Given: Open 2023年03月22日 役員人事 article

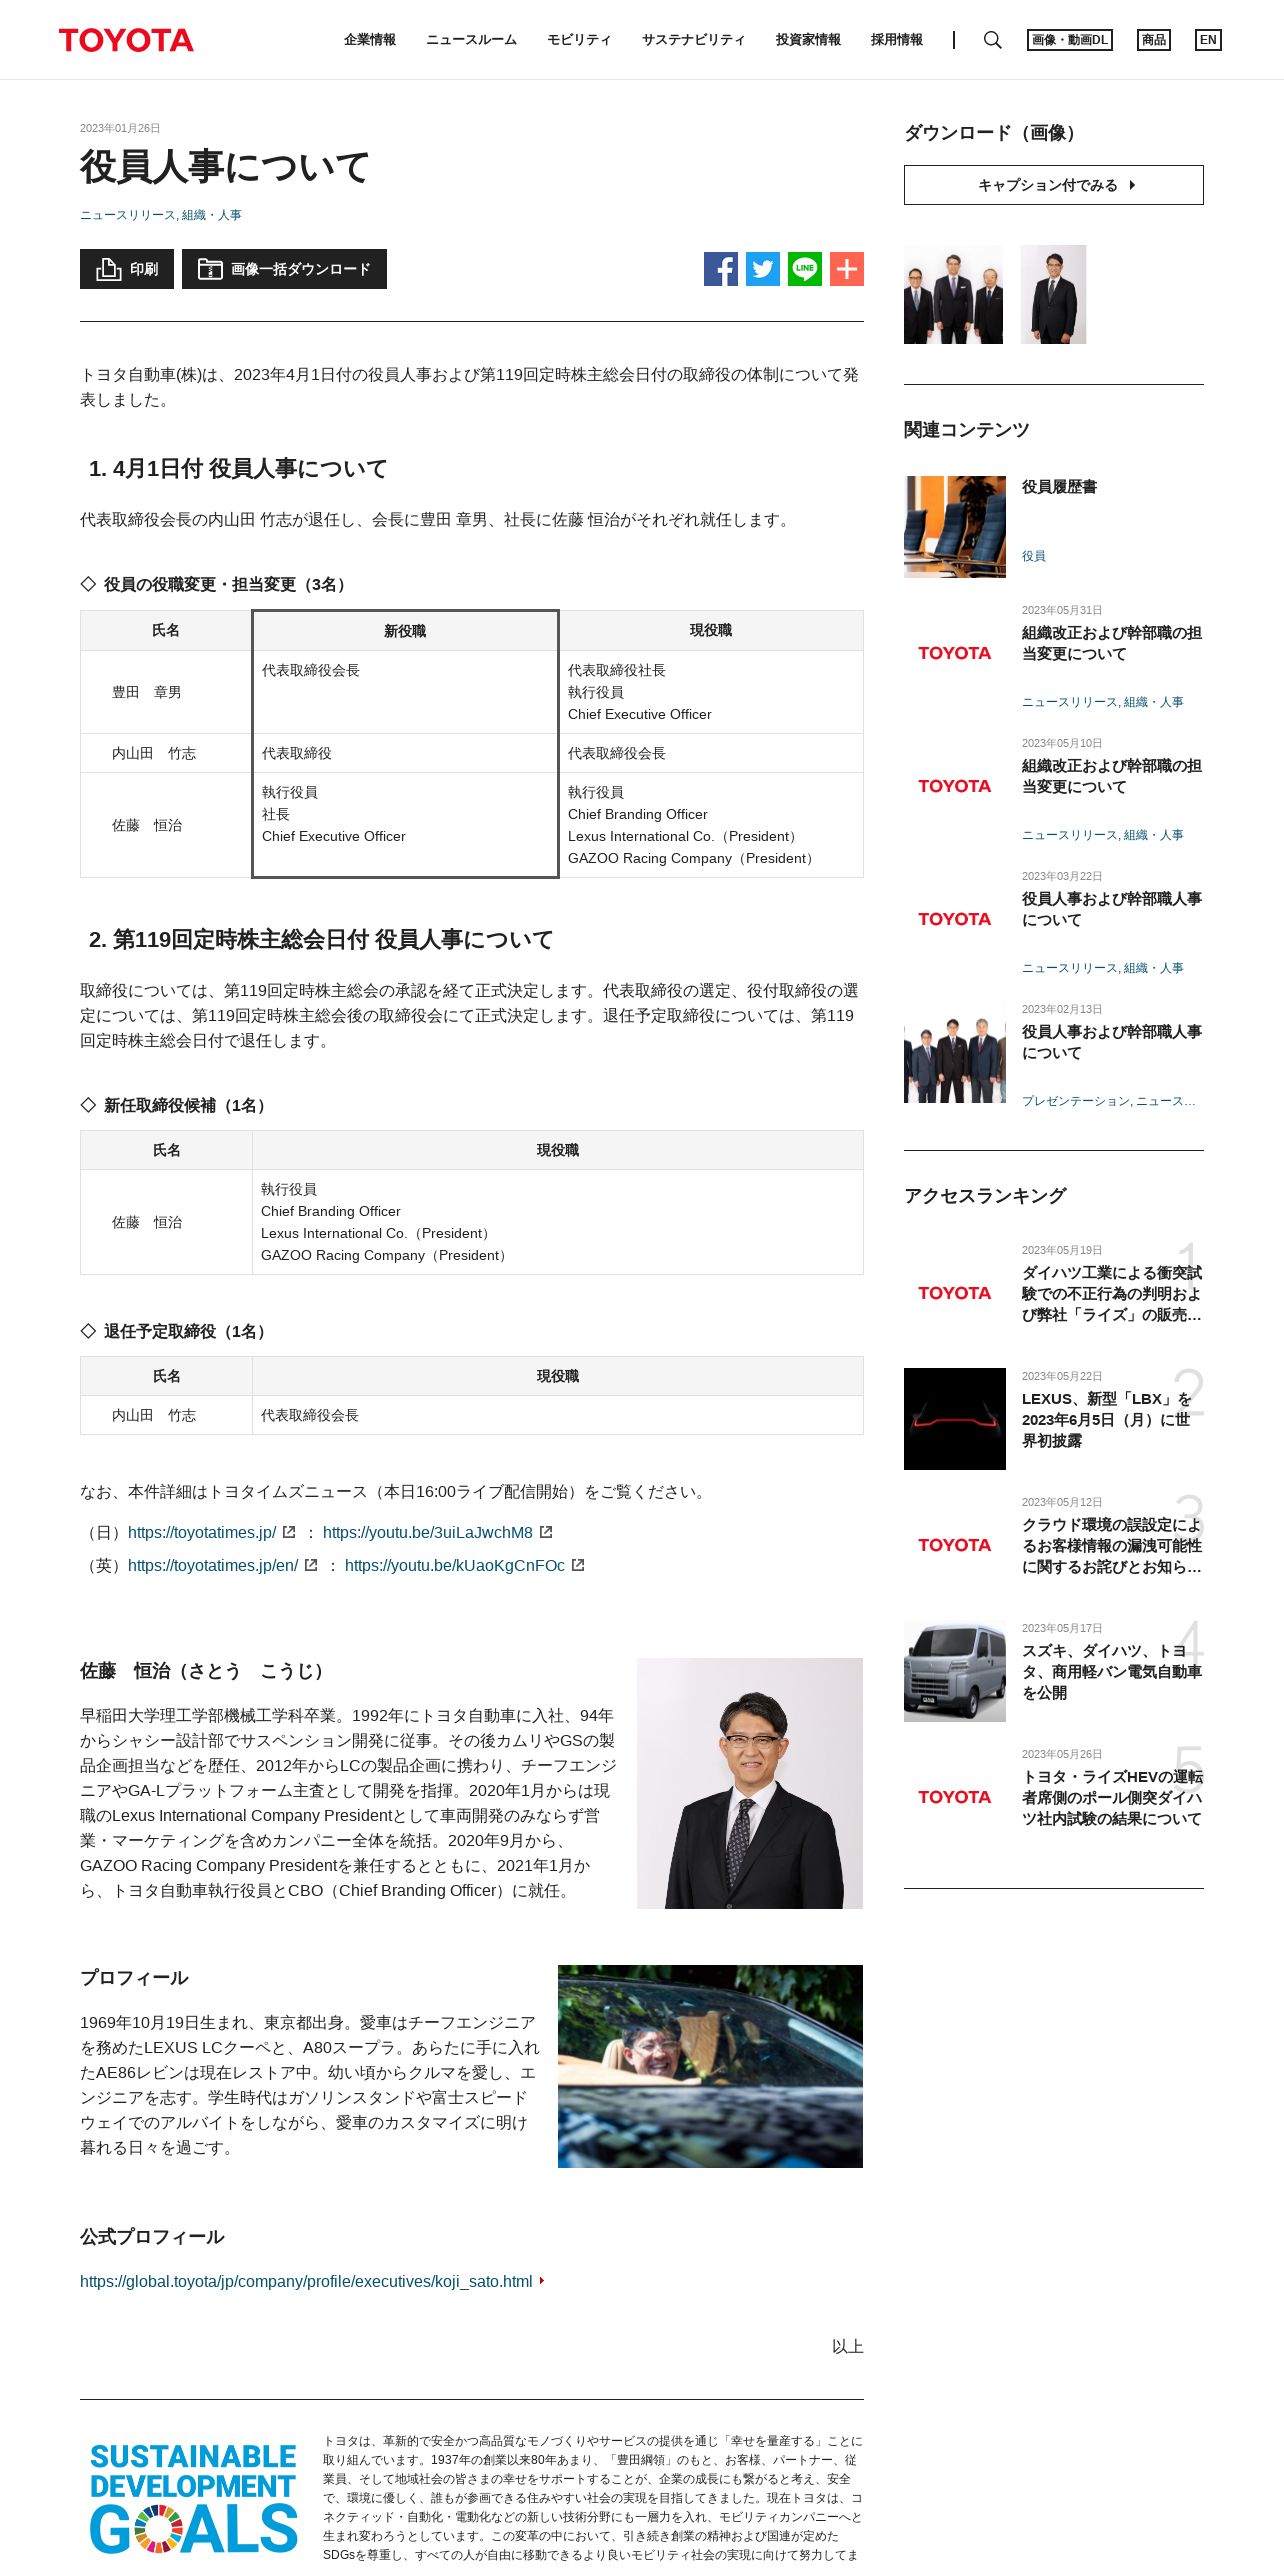Looking at the screenshot, I should coord(1111,909).
